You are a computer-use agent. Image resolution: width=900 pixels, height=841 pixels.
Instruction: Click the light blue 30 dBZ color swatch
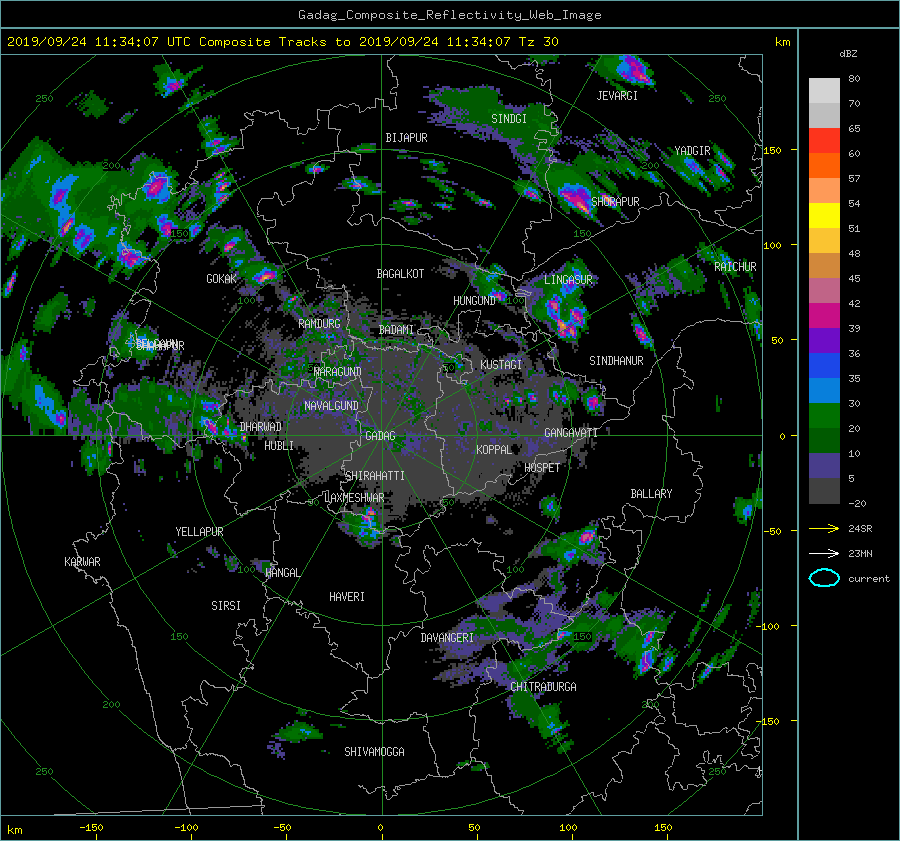(x=824, y=390)
